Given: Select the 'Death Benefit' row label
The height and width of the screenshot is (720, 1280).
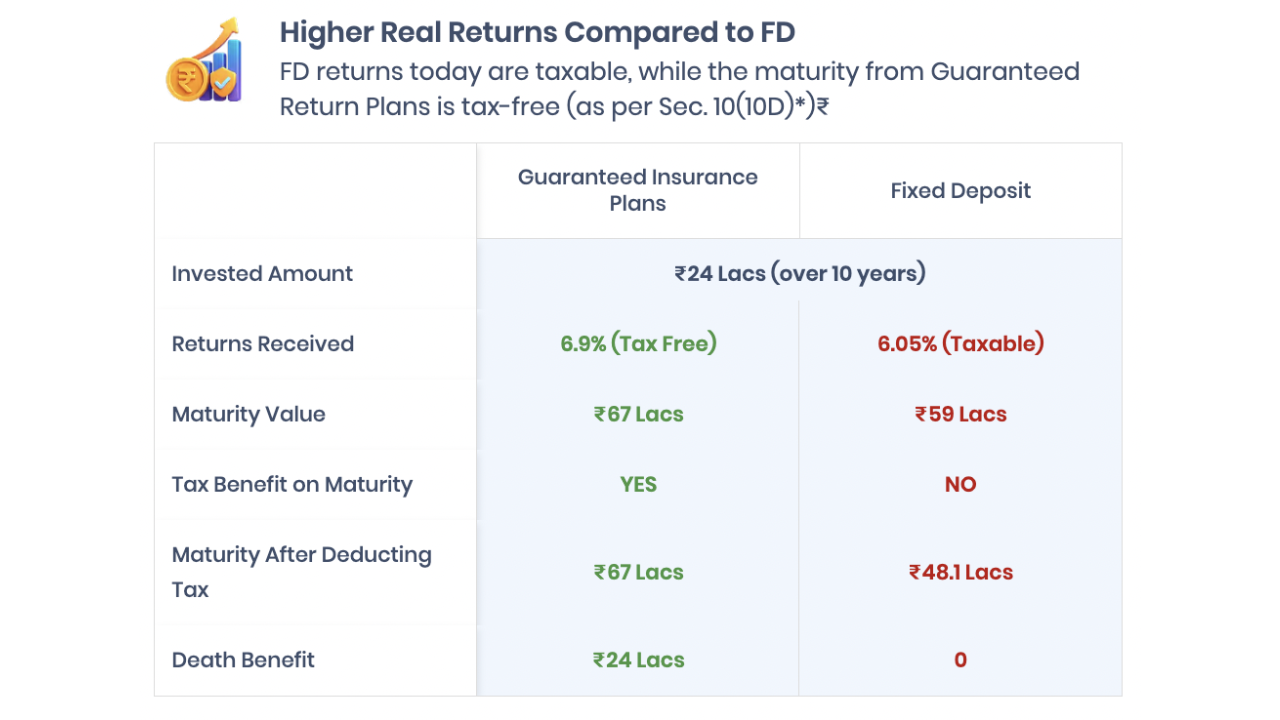Looking at the screenshot, I should (x=243, y=660).
